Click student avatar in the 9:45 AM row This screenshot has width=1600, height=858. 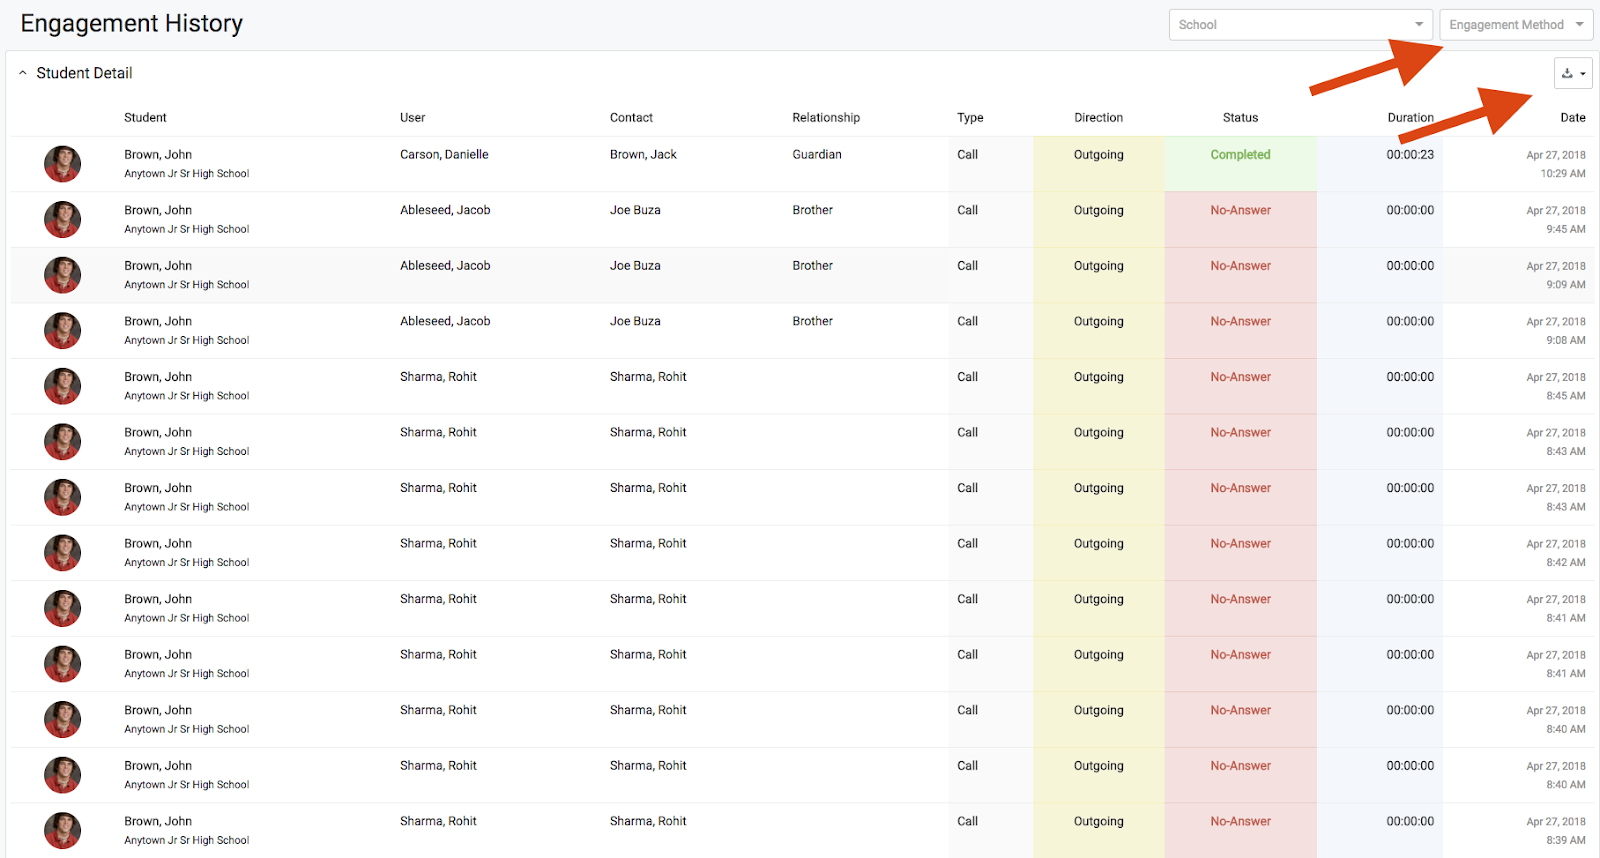coord(62,220)
